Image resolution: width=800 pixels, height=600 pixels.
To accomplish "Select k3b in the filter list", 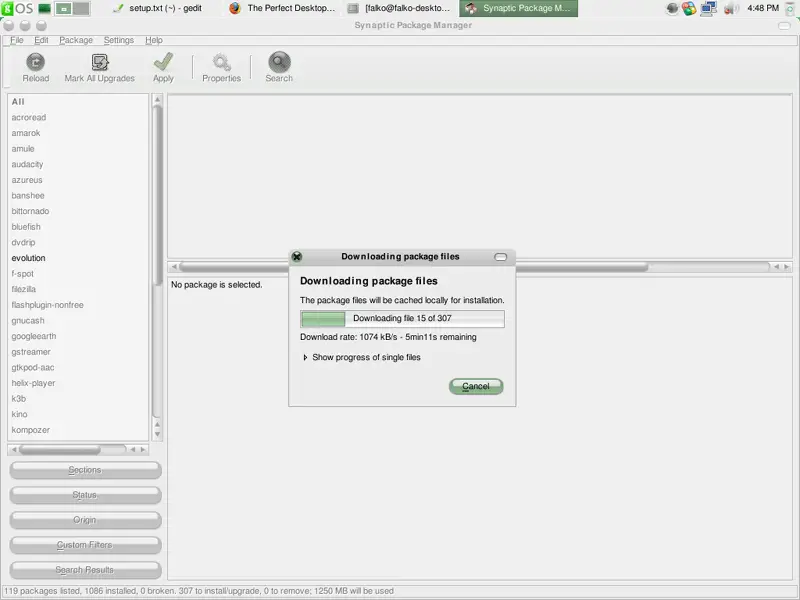I will (x=78, y=398).
